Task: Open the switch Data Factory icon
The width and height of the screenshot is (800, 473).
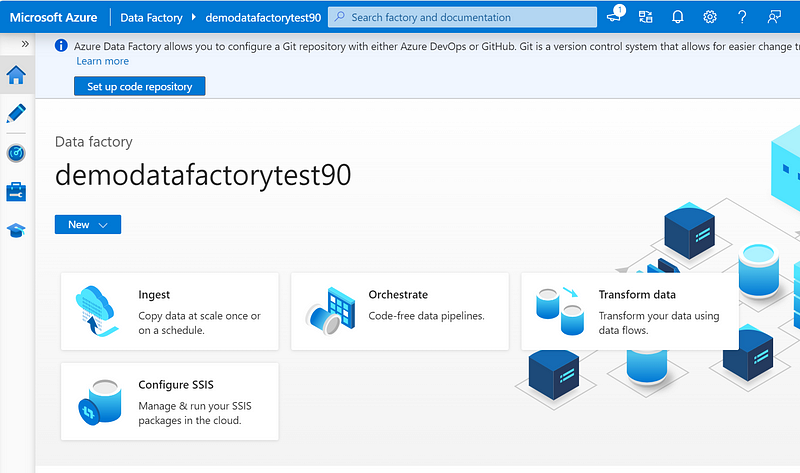Action: [x=645, y=17]
